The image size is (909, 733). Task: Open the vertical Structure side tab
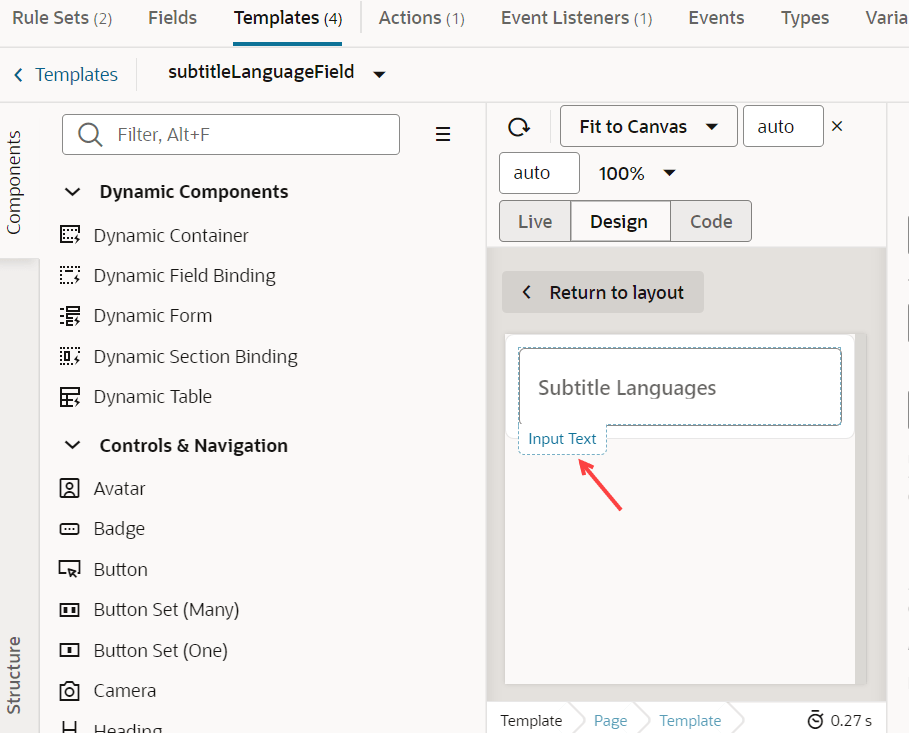click(x=14, y=675)
